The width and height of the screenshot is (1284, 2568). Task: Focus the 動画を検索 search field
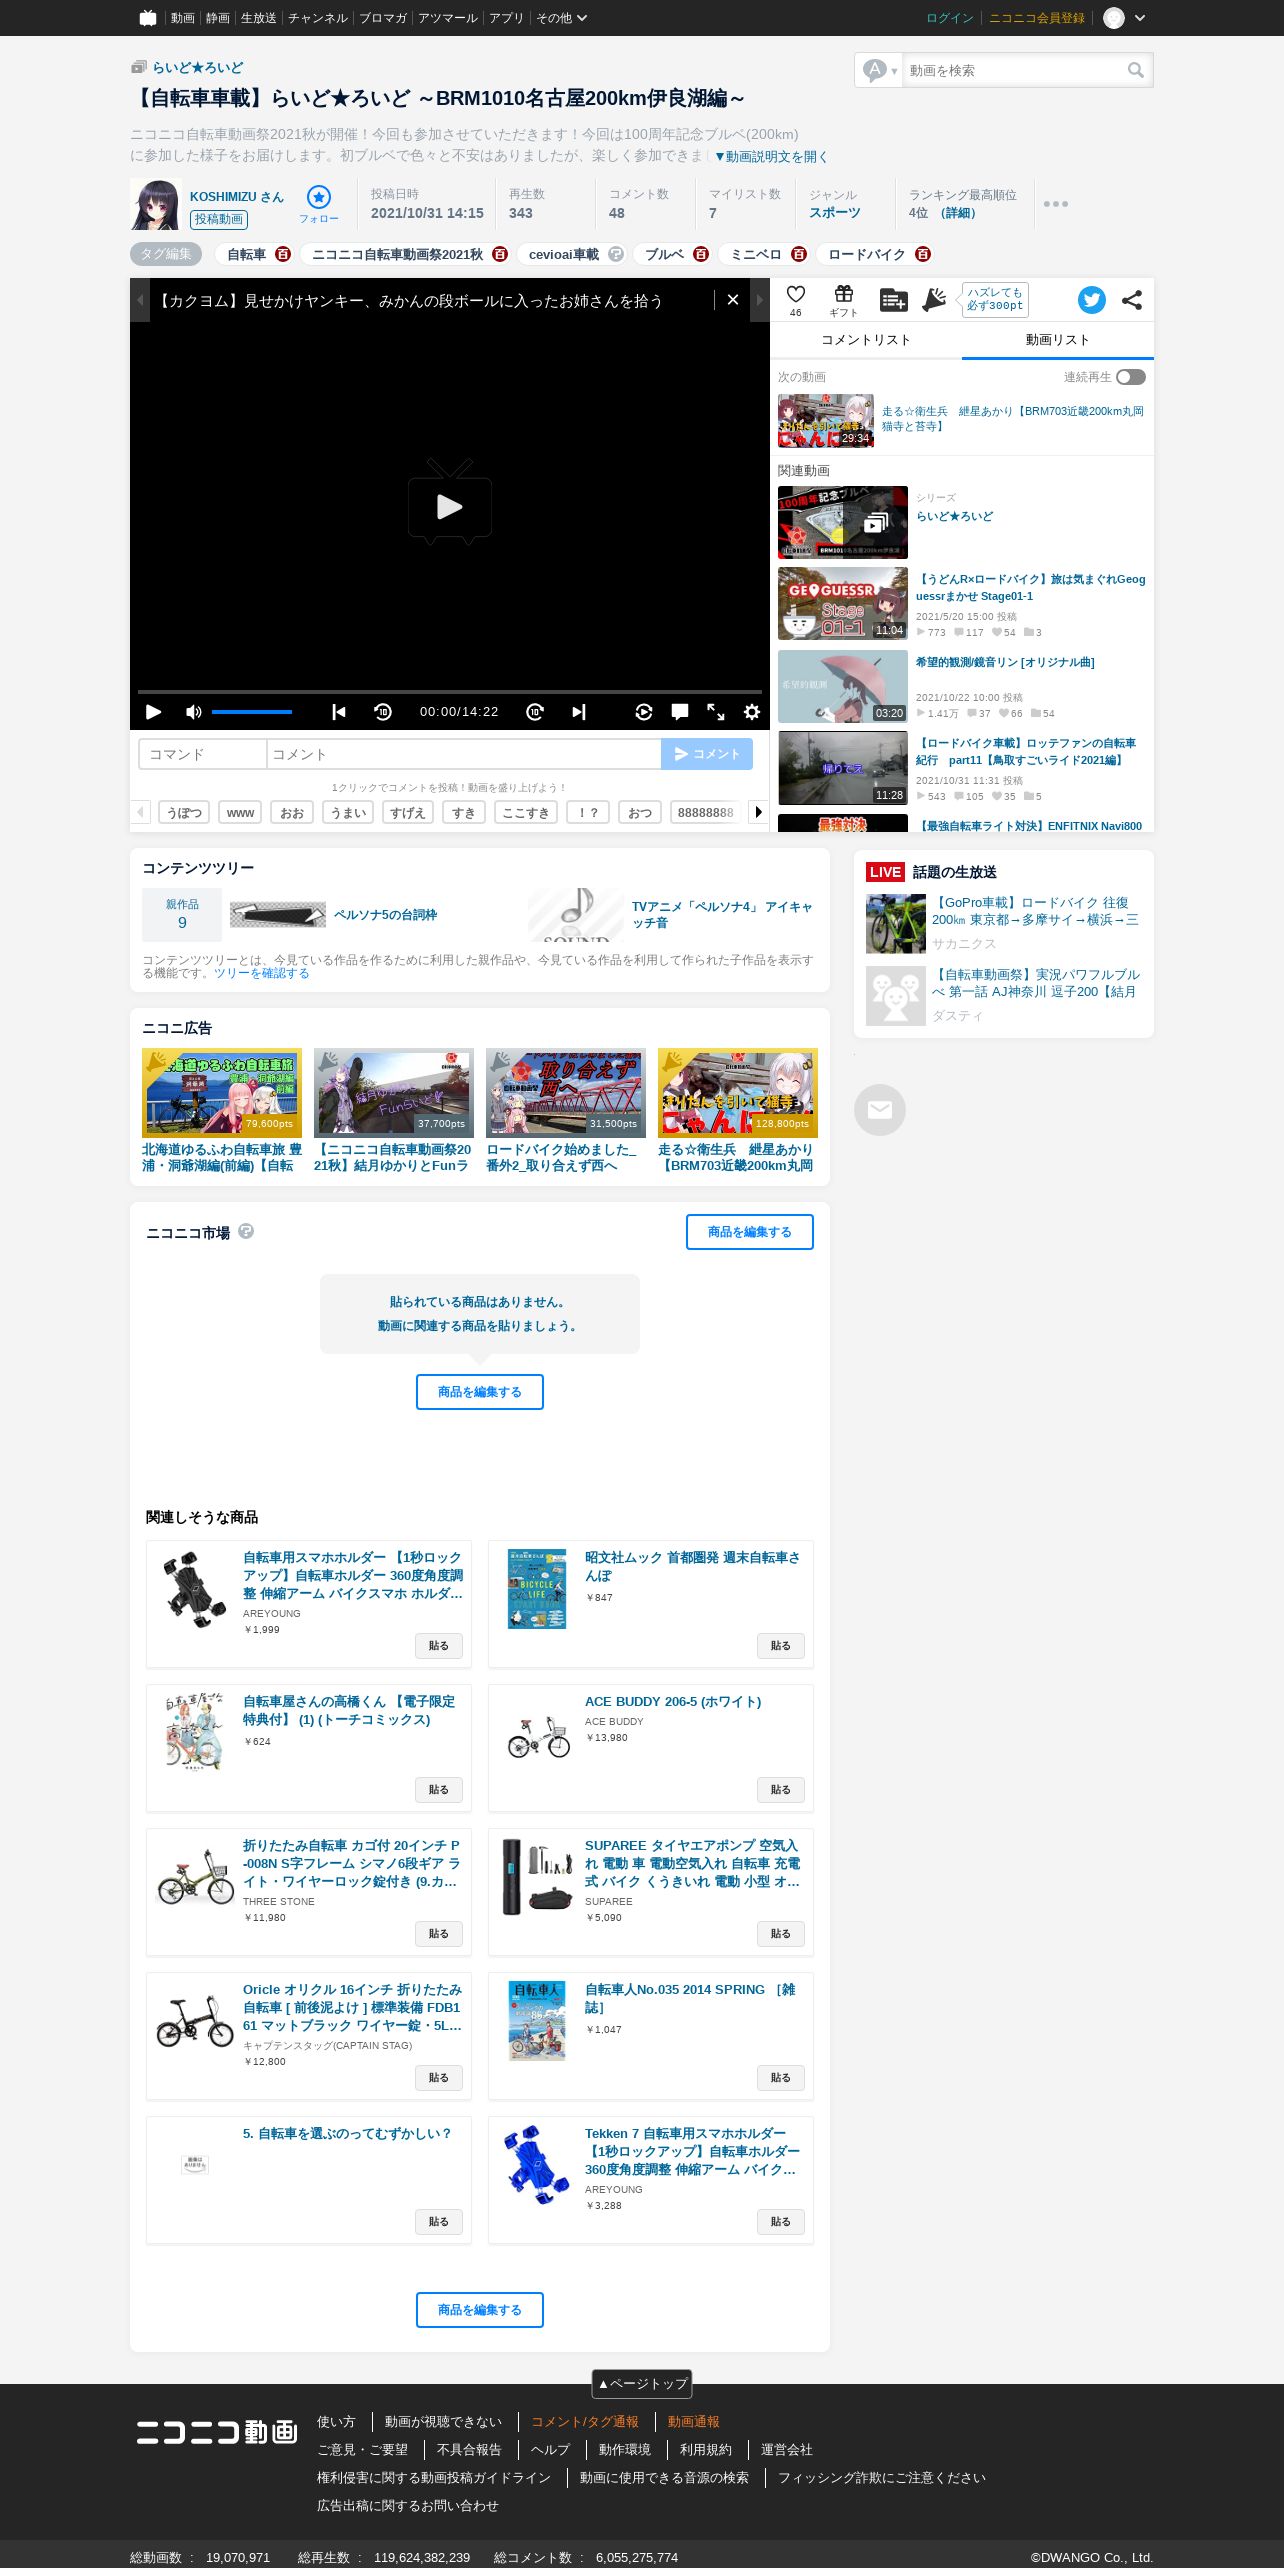pos(1013,70)
